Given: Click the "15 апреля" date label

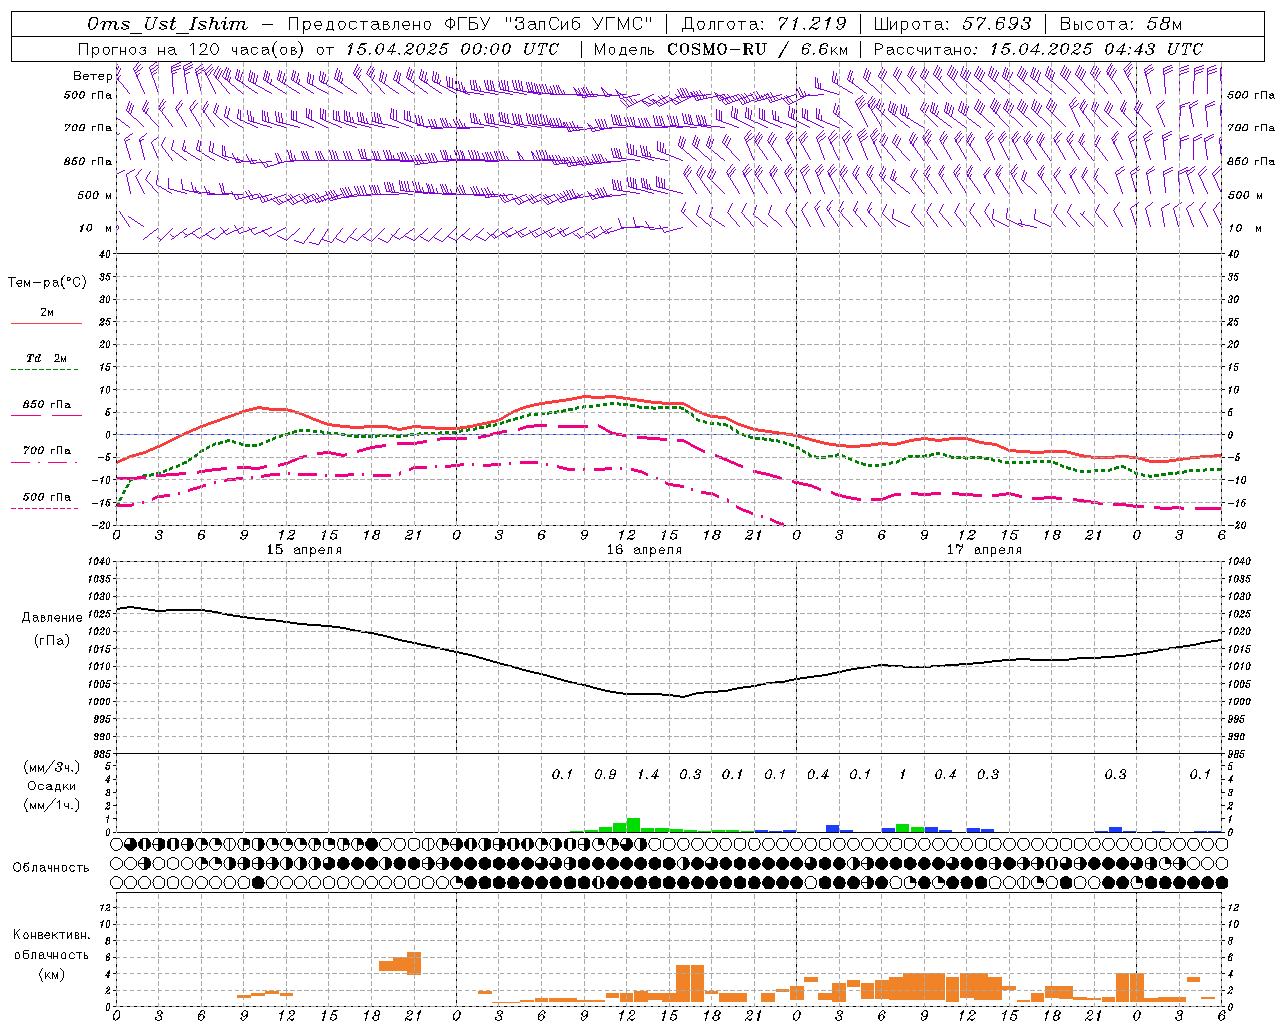Looking at the screenshot, I should tap(304, 550).
